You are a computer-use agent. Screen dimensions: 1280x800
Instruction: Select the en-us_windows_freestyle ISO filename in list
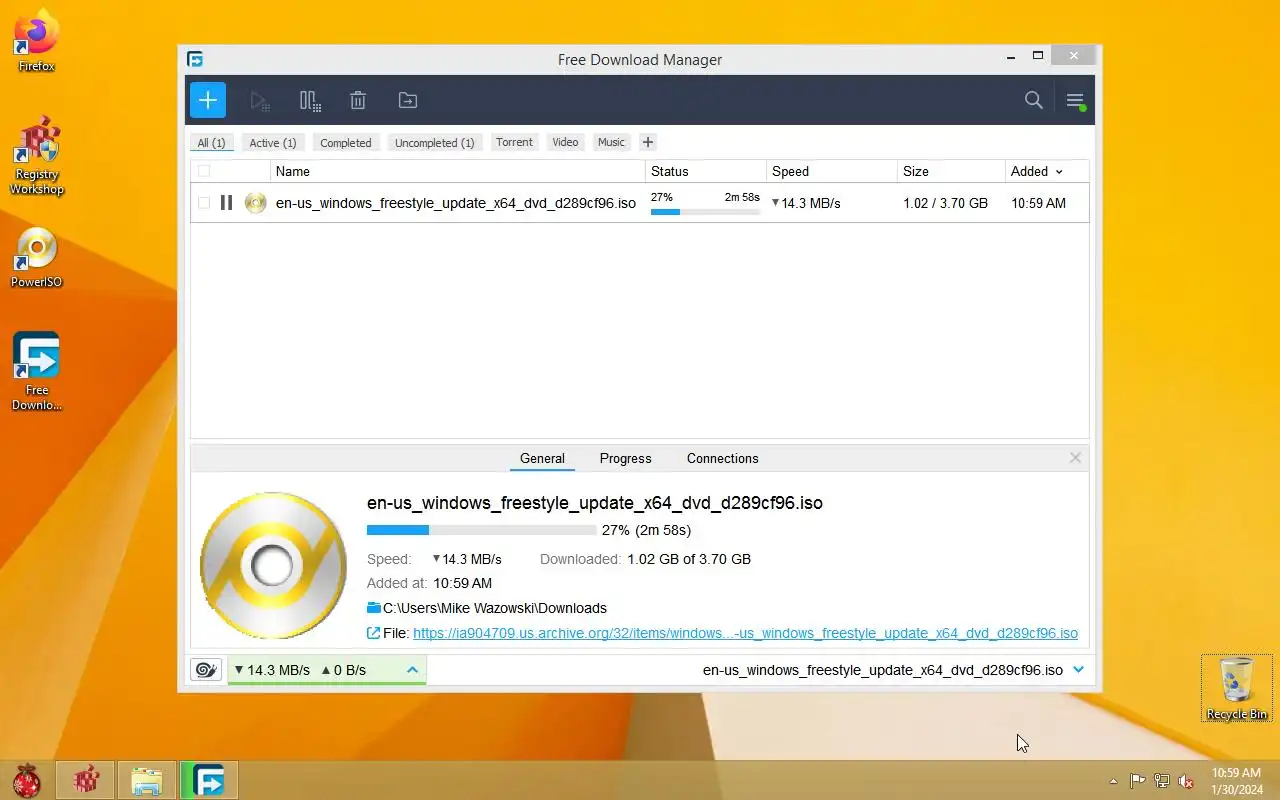[456, 203]
